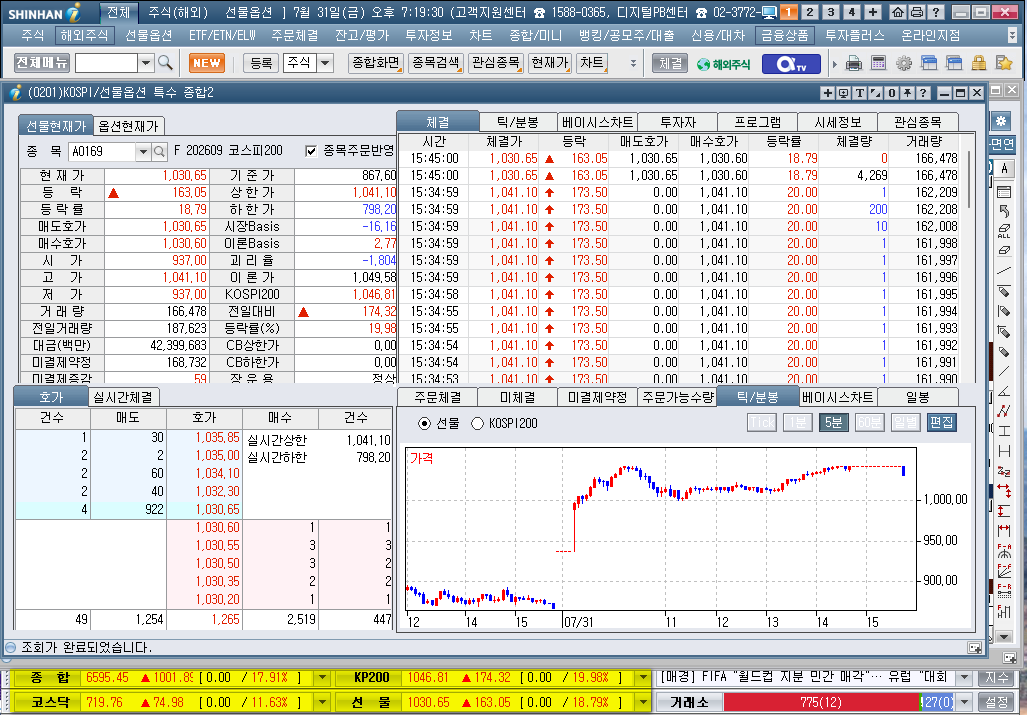Switch to the 옵션현재가 tab
This screenshot has height=715, width=1027.
(128, 126)
